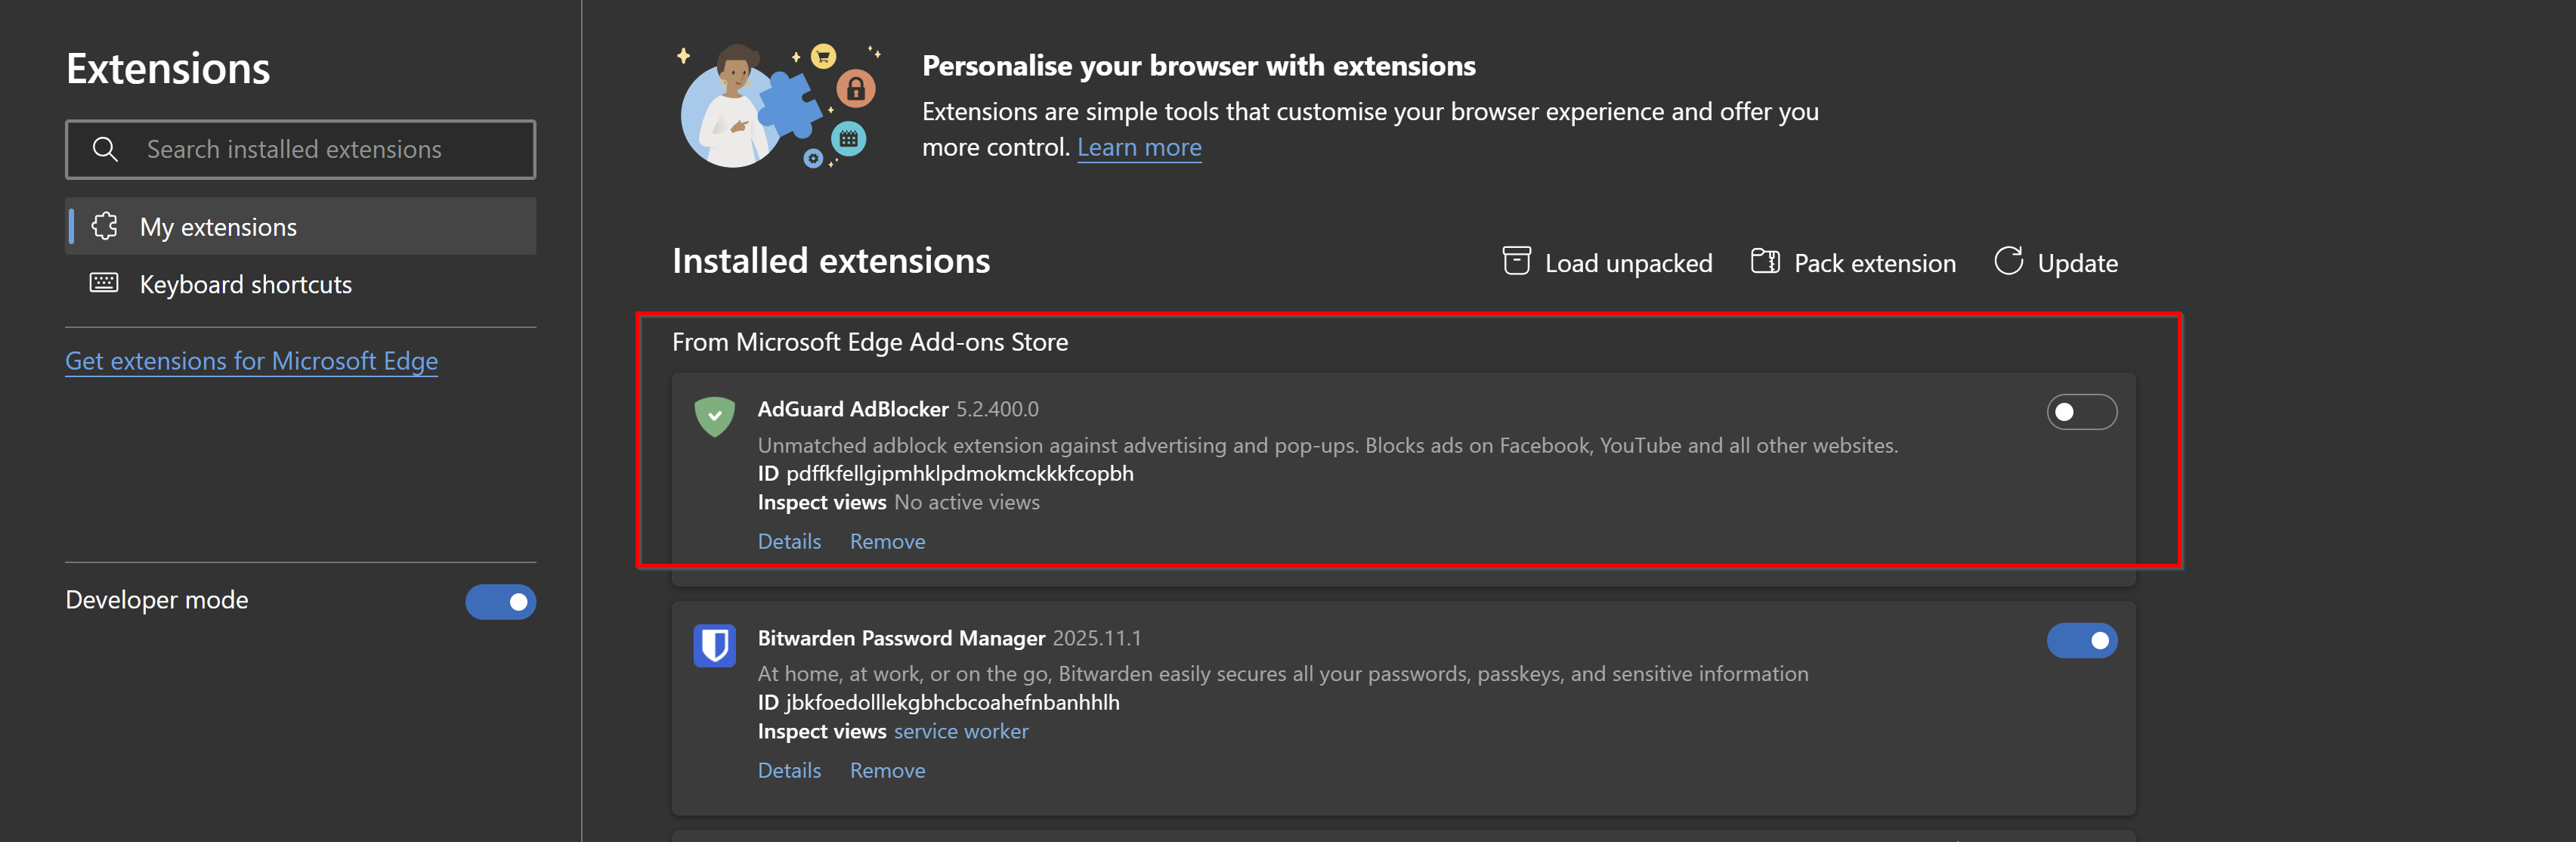Click AdGuard version number 5.2.400.0
Image resolution: width=2576 pixels, height=842 pixels.
[997, 409]
